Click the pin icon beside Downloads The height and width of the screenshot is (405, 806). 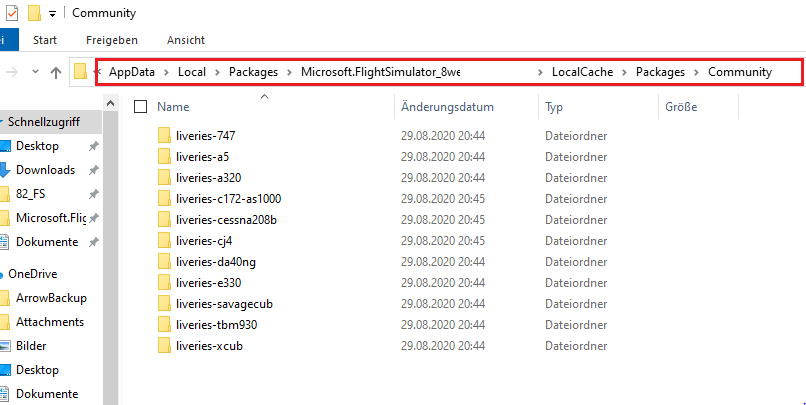point(94,170)
